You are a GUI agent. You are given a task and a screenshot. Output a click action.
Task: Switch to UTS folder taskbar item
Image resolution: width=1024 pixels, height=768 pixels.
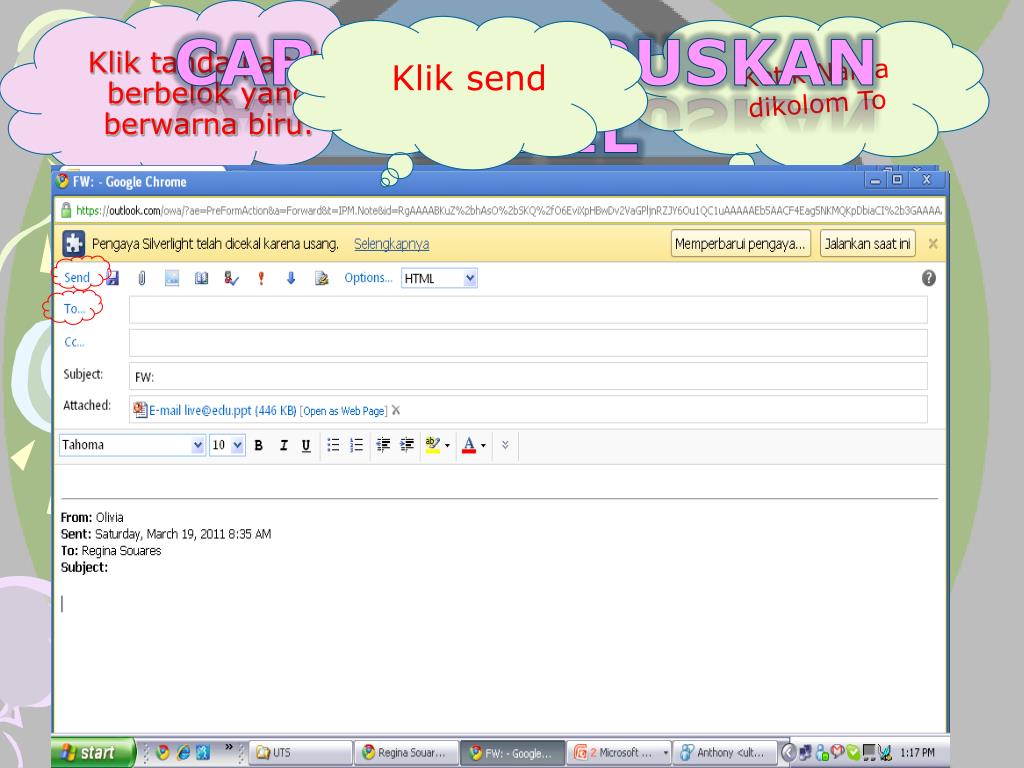(x=301, y=753)
